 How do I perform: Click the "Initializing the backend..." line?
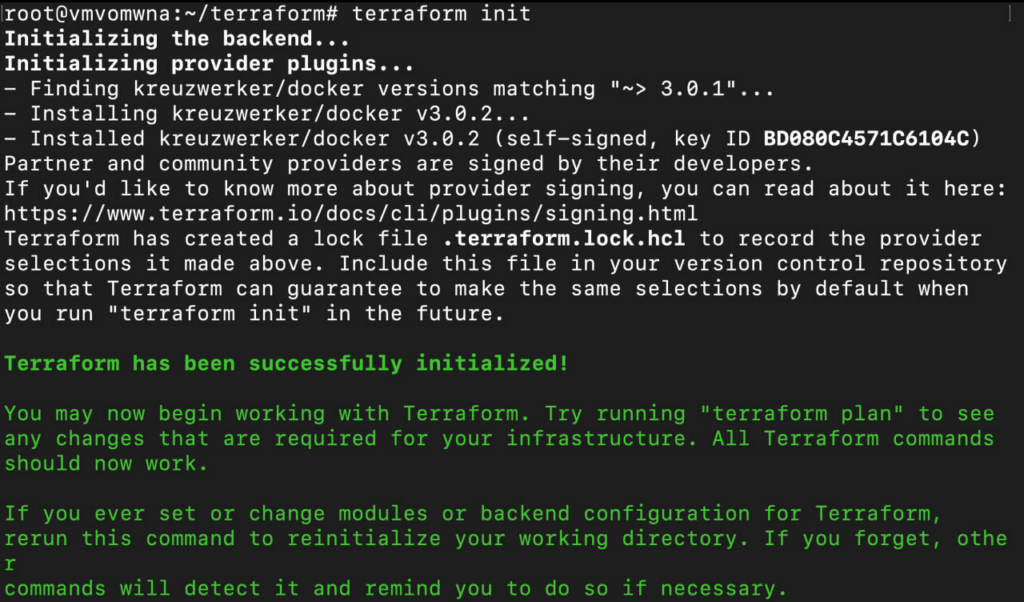point(177,39)
